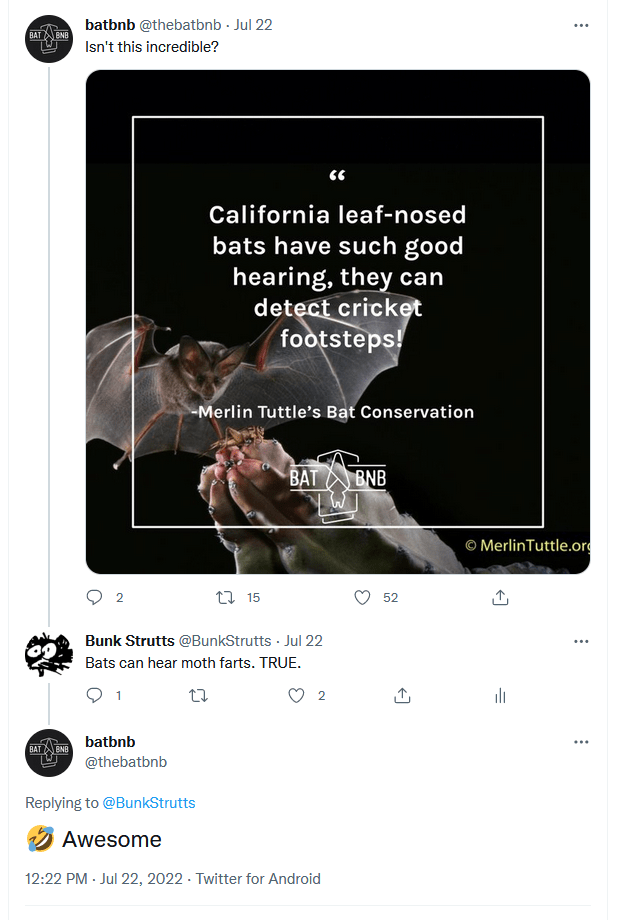
Task: Share Bunk Strutts' reply tweet
Action: (x=401, y=695)
